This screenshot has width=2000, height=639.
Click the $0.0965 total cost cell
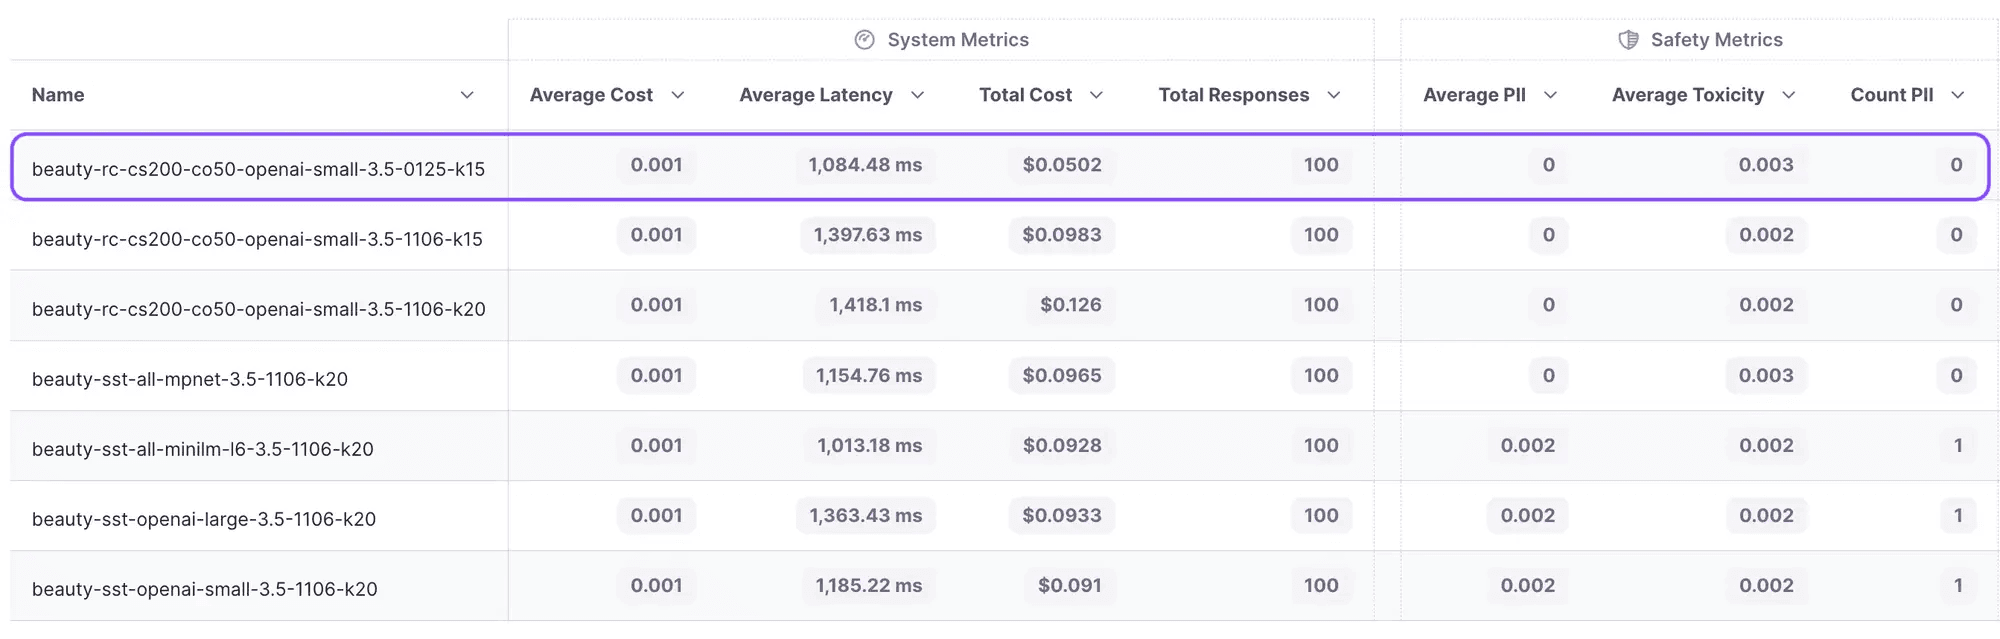(x=1062, y=375)
